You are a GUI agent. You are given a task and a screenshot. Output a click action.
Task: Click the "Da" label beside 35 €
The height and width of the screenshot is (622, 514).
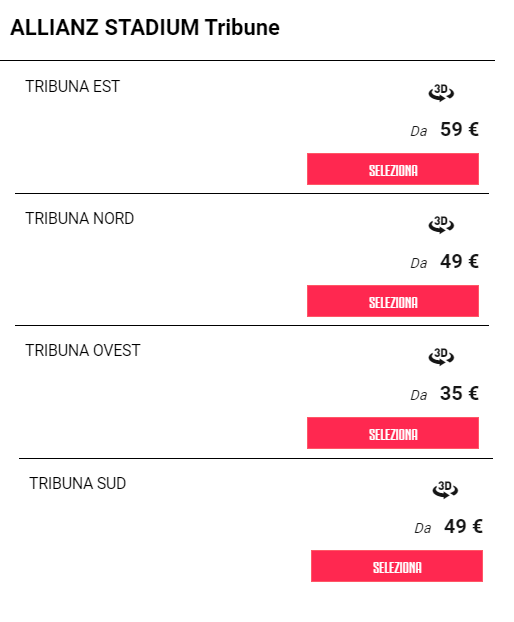point(419,395)
